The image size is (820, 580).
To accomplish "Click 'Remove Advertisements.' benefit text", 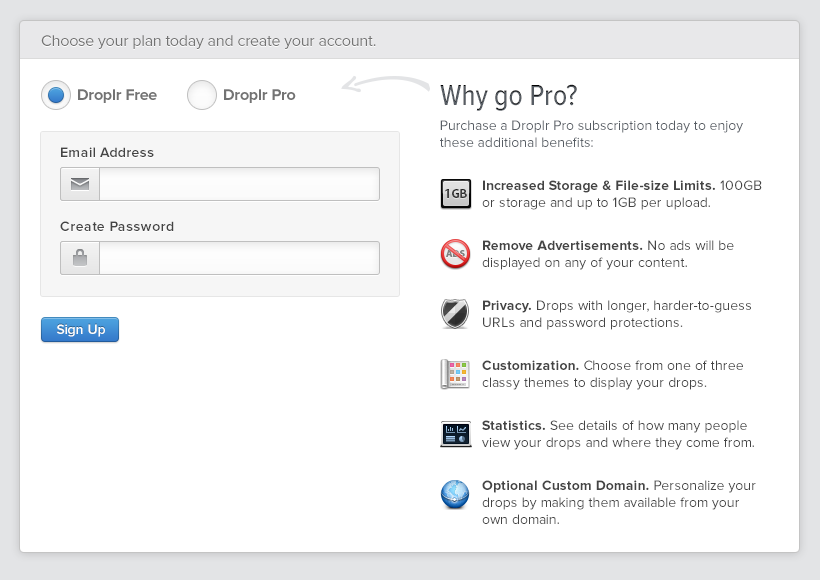I will pyautogui.click(x=562, y=246).
